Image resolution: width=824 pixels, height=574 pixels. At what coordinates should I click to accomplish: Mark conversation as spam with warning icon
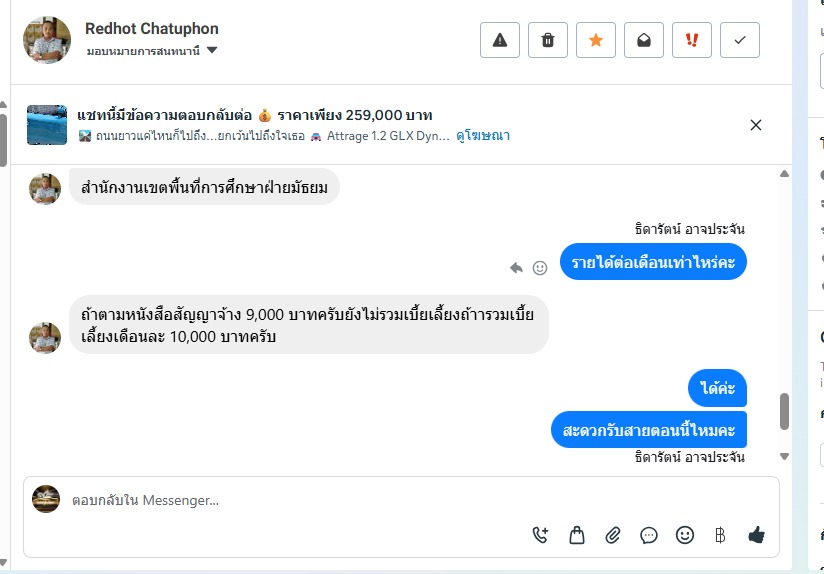(x=500, y=40)
